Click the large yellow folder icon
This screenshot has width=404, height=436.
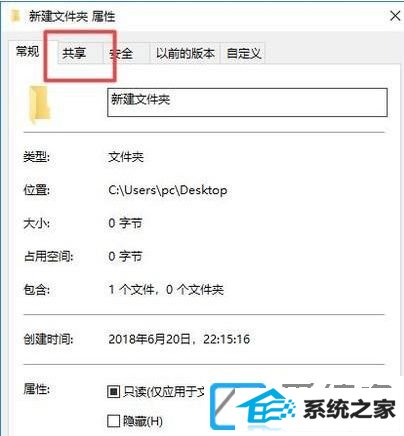(39, 104)
